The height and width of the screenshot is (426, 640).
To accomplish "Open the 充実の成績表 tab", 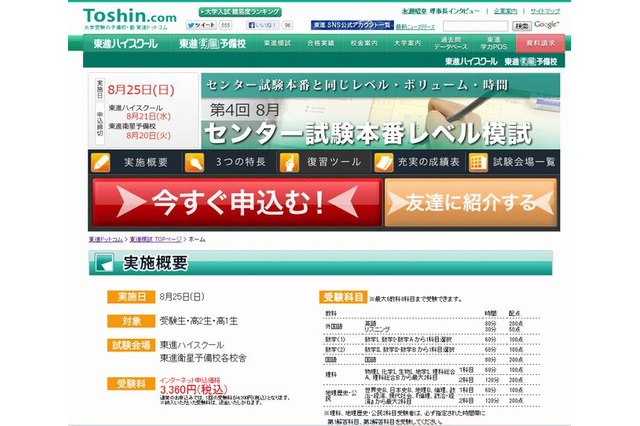I will point(429,162).
